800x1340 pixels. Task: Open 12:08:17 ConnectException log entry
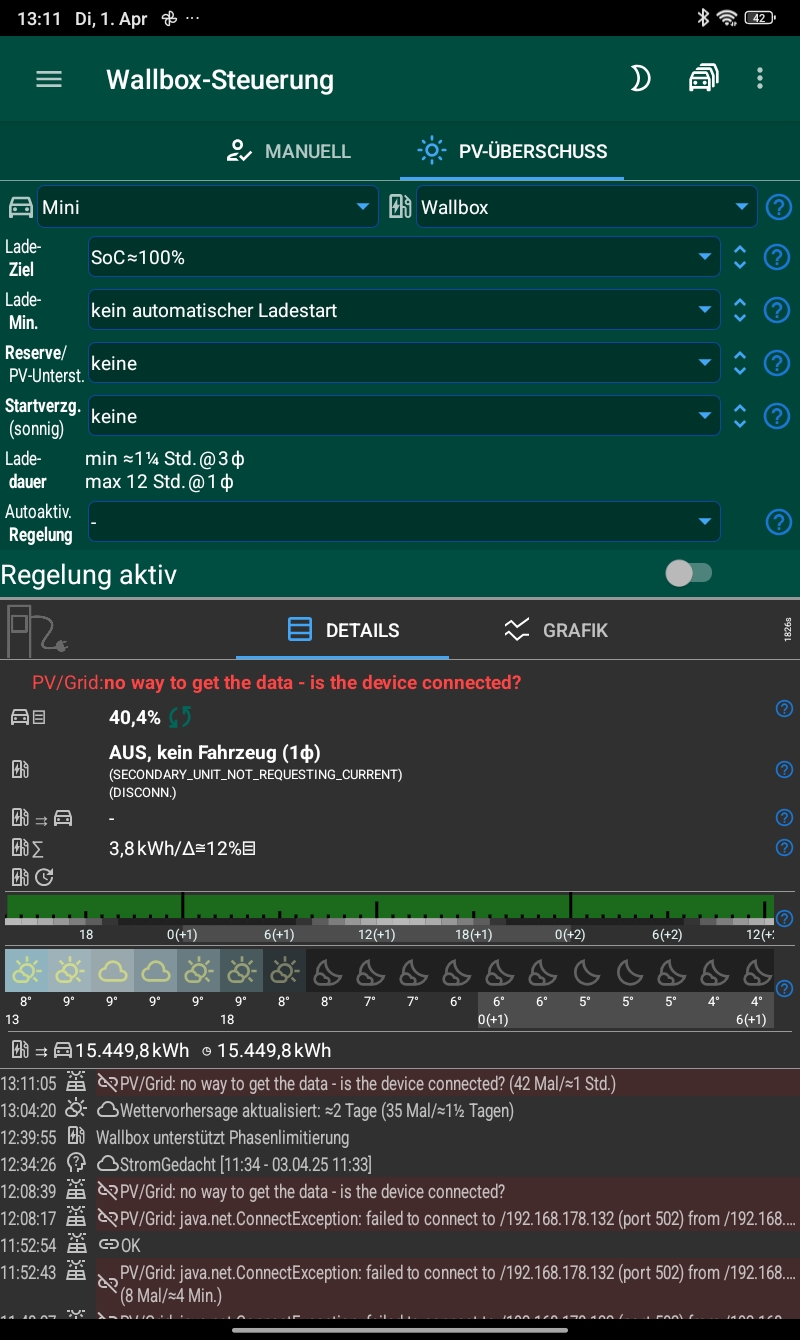click(x=400, y=1218)
